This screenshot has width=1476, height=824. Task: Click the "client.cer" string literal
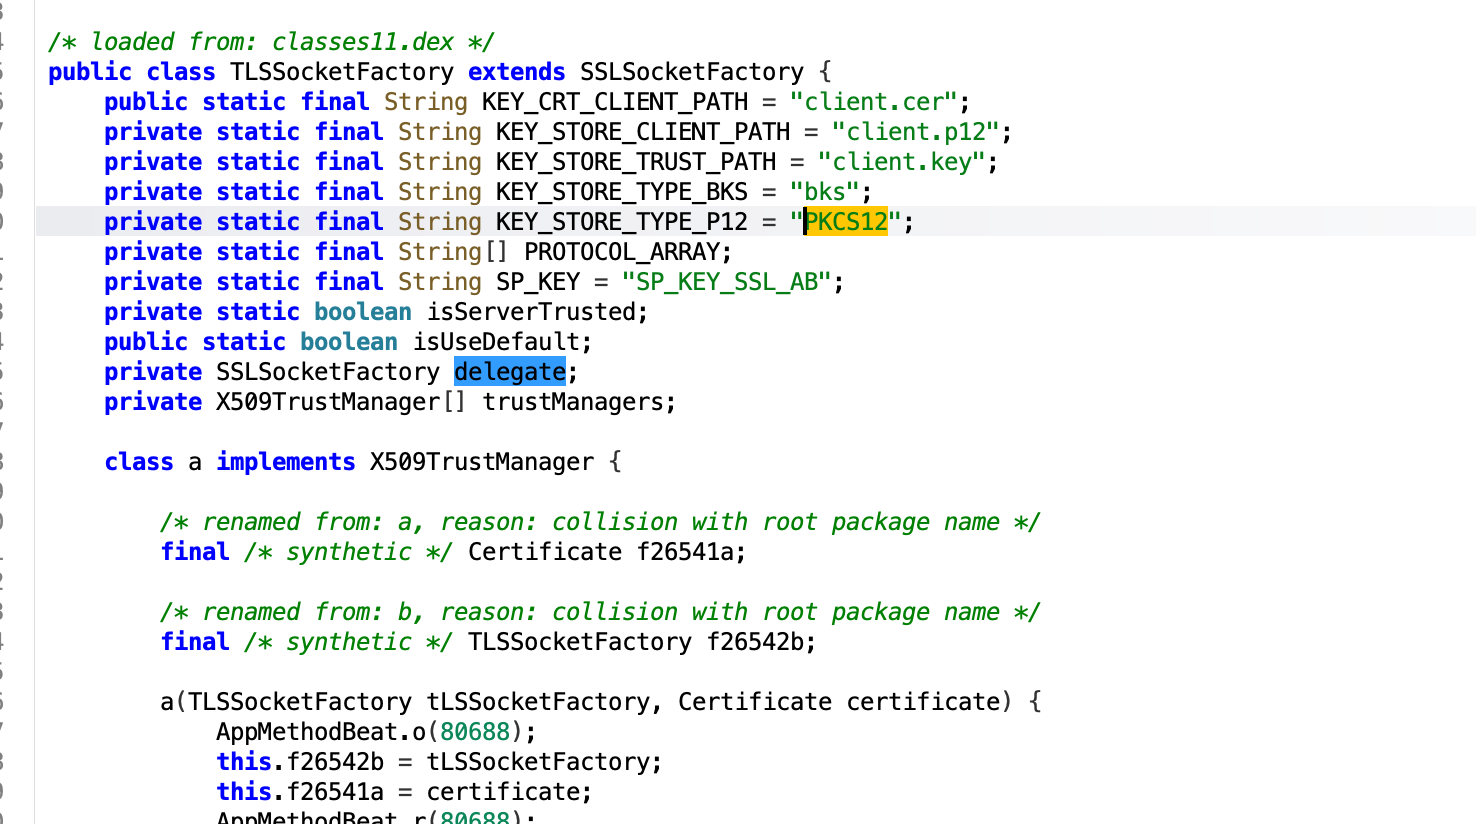coord(874,102)
